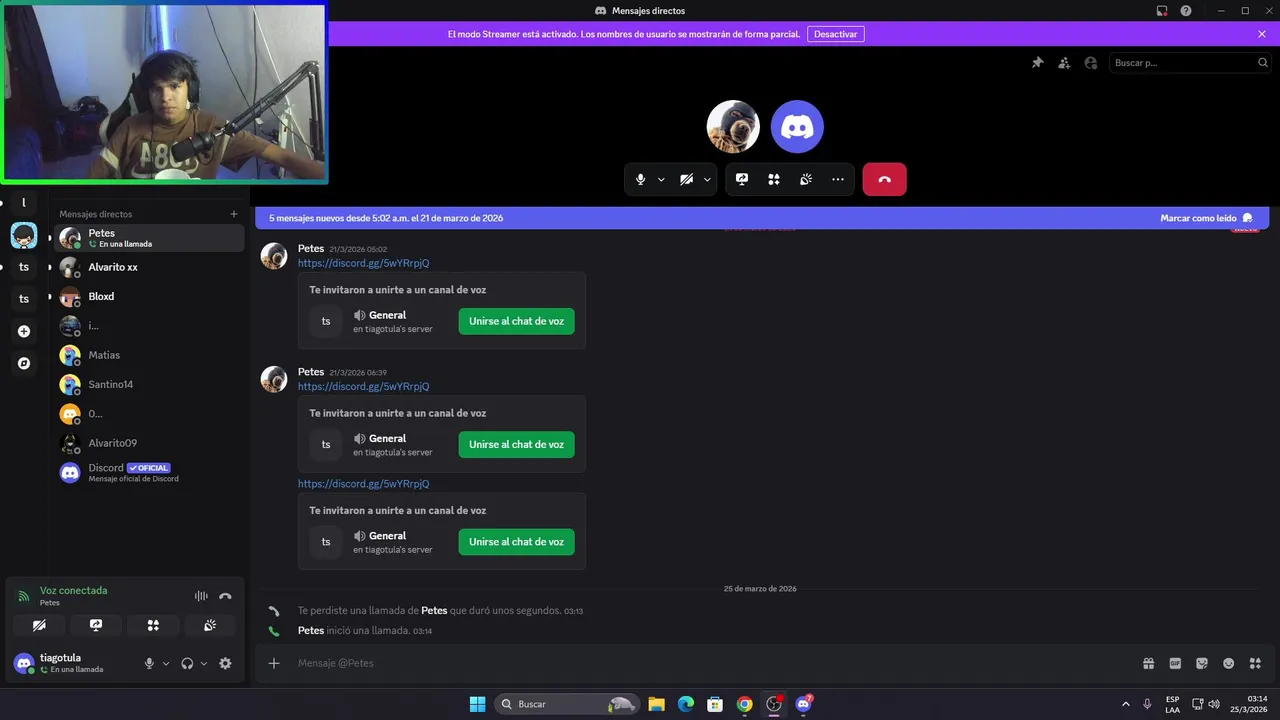Attach file with plus in message box

pos(274,663)
